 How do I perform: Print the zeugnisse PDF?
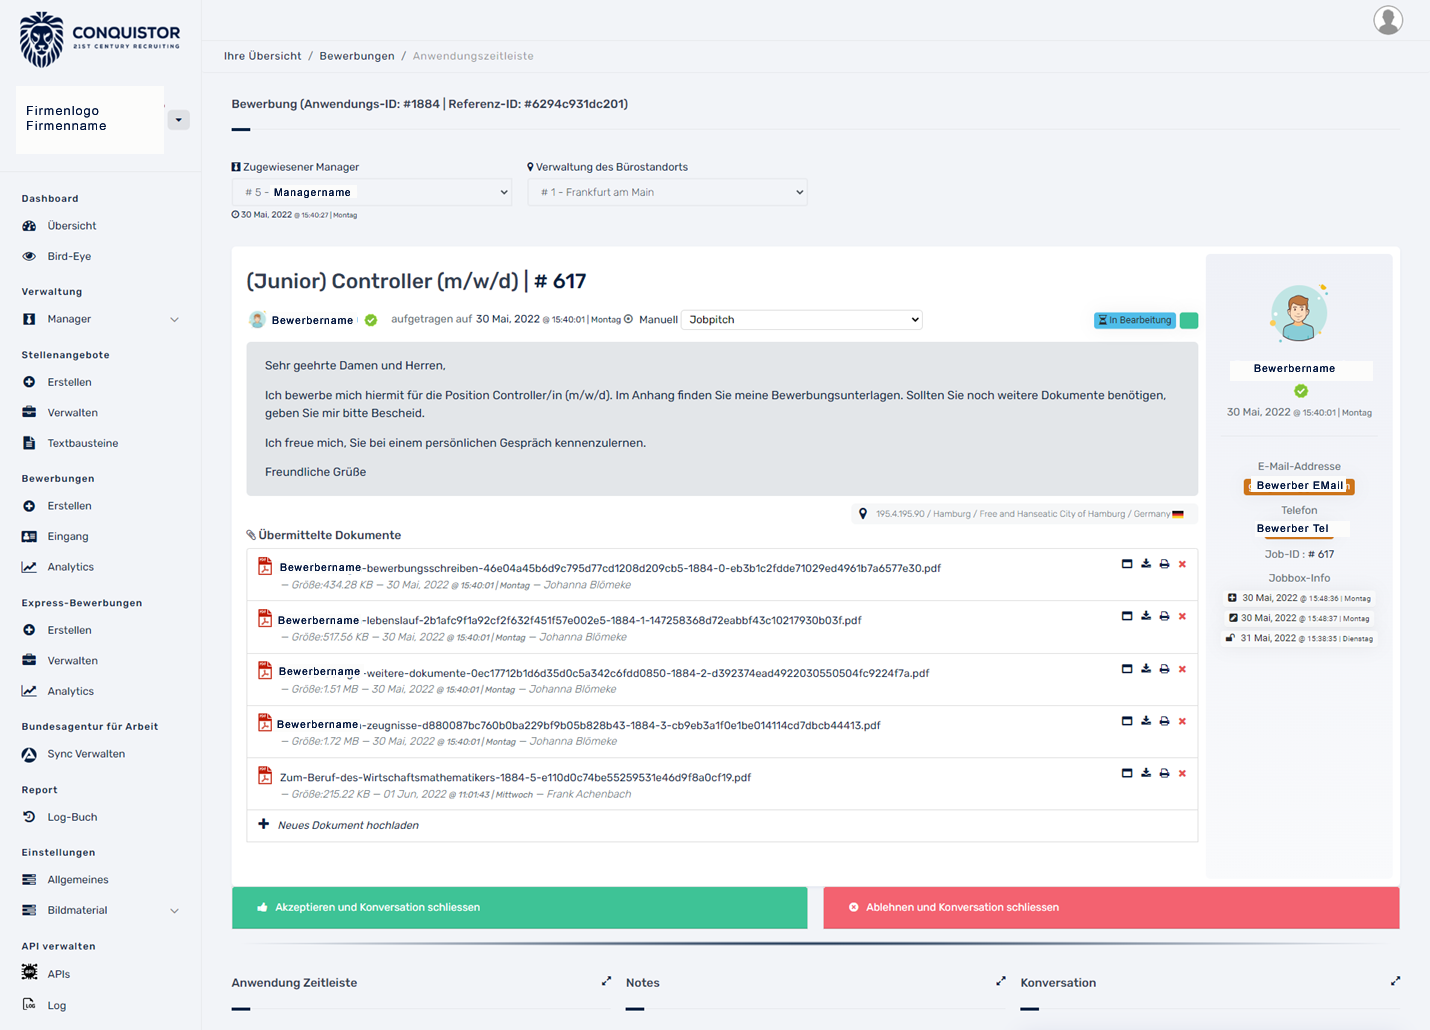point(1164,721)
